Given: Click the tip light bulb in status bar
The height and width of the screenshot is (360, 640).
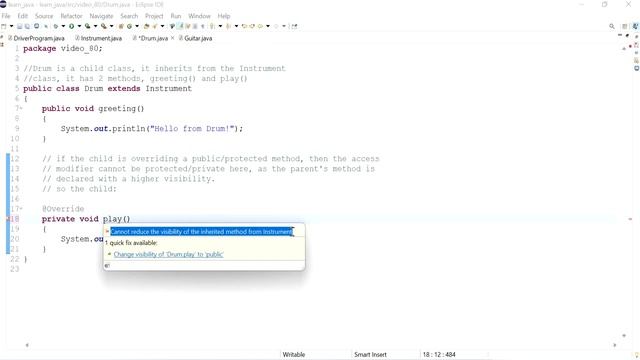Looking at the screenshot, I should pyautogui.click(x=637, y=355).
